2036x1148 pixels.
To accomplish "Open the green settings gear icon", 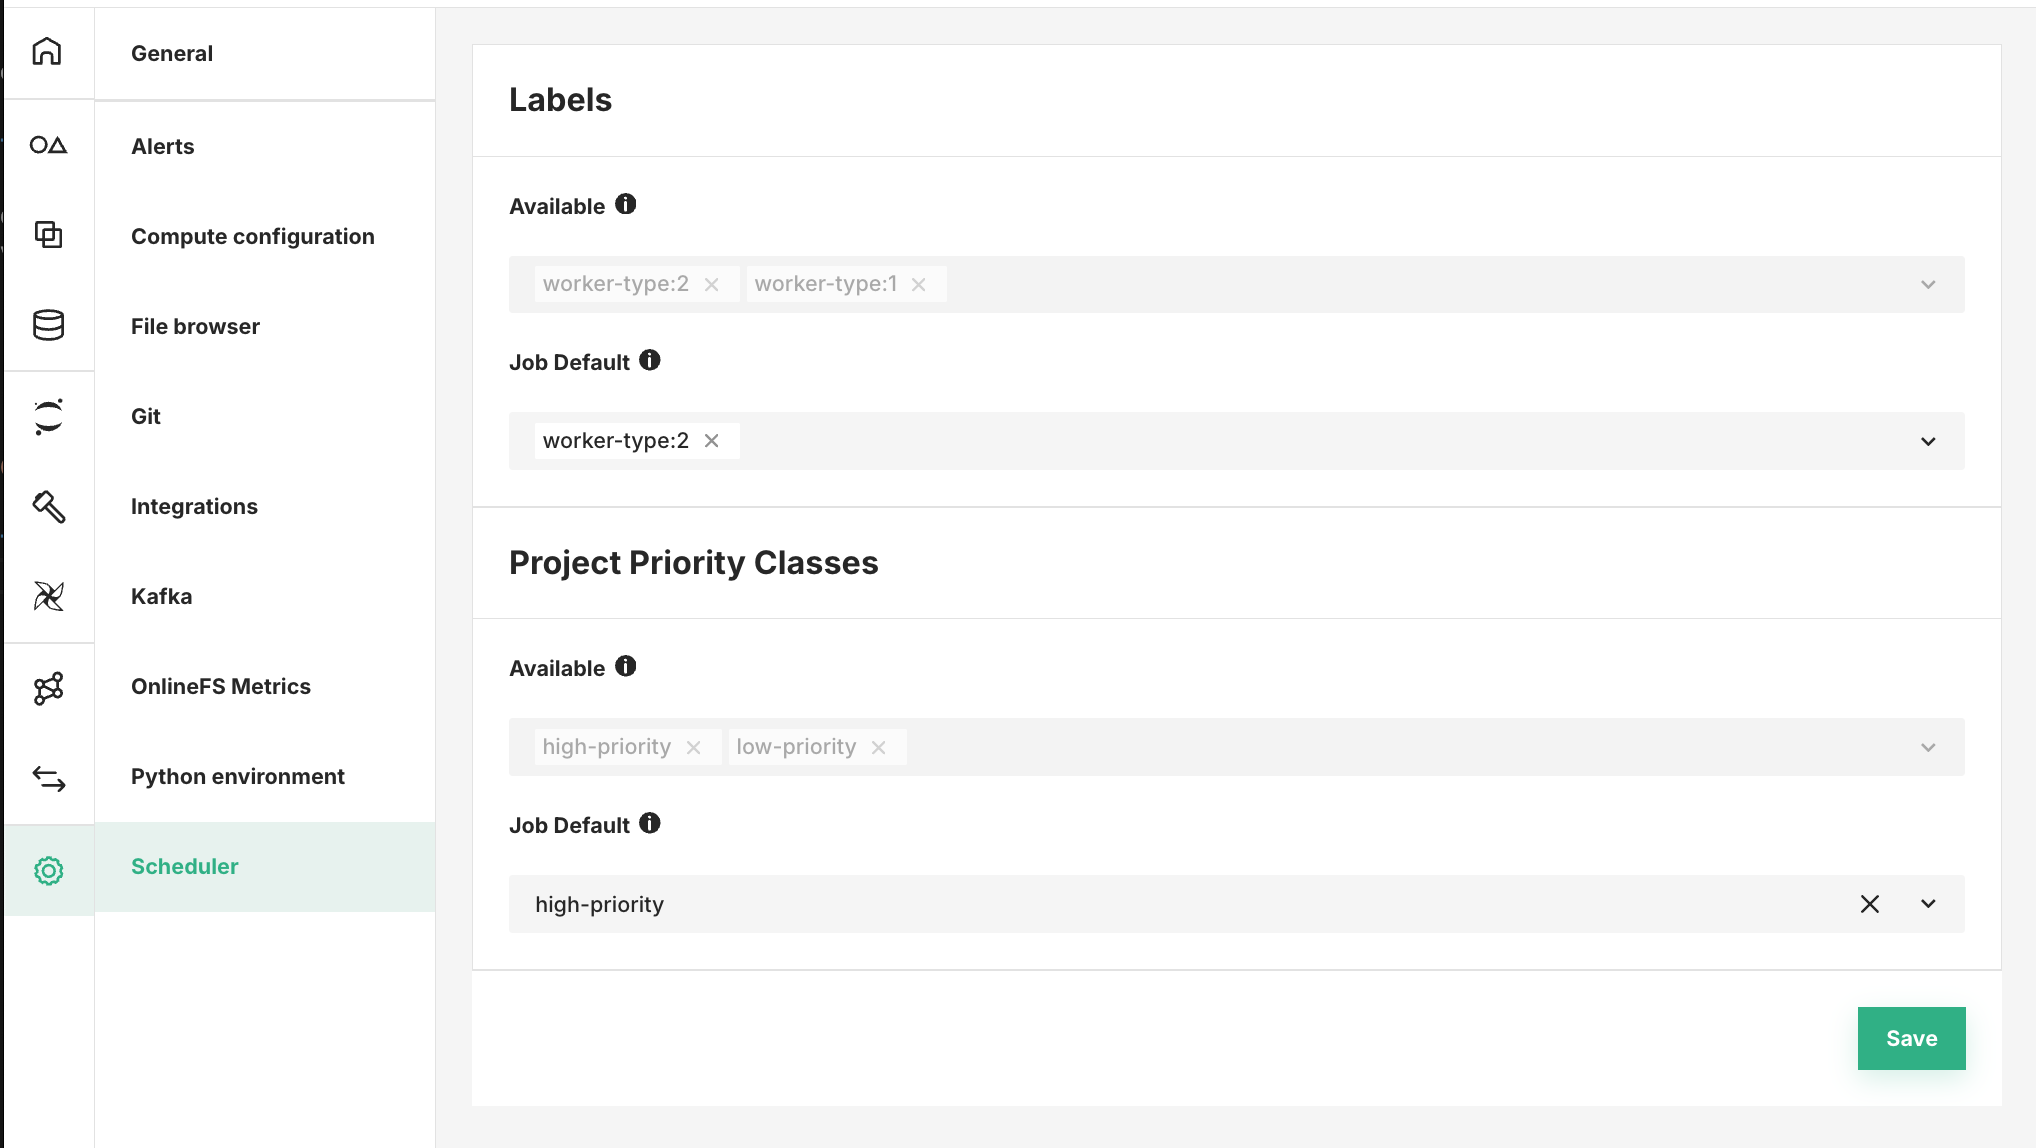I will (47, 871).
